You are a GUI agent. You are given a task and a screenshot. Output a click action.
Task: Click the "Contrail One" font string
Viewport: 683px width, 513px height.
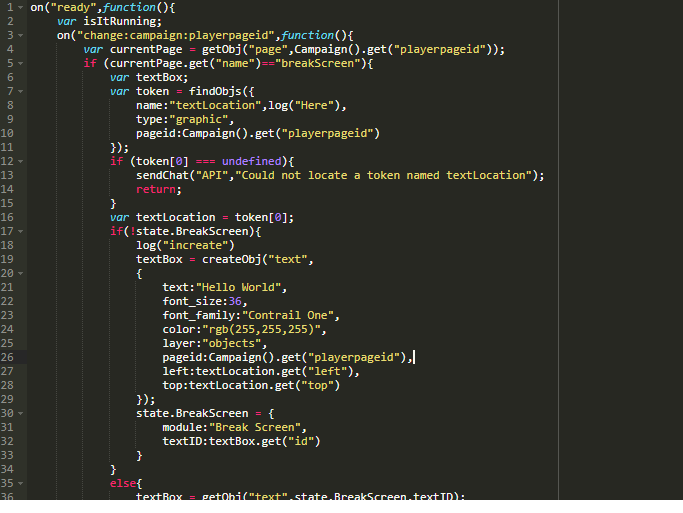(x=287, y=315)
